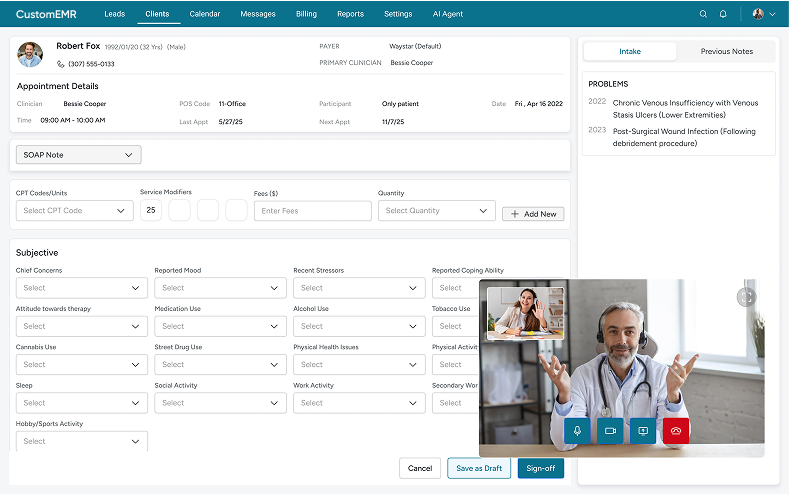Open the Billing menu

pos(306,14)
